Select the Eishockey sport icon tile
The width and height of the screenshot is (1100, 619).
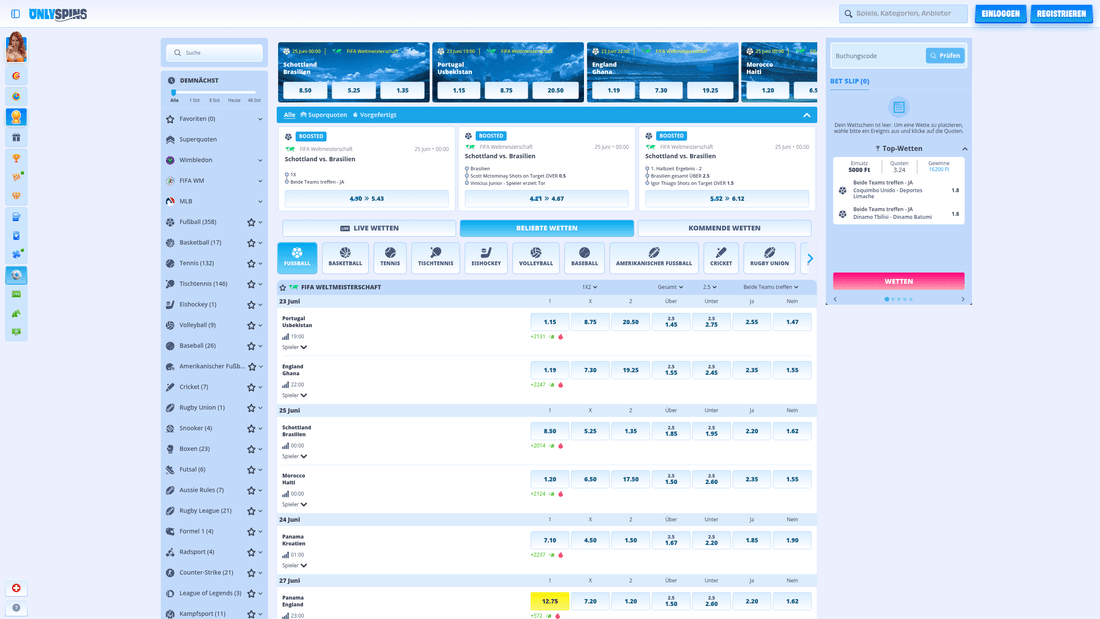(x=486, y=258)
